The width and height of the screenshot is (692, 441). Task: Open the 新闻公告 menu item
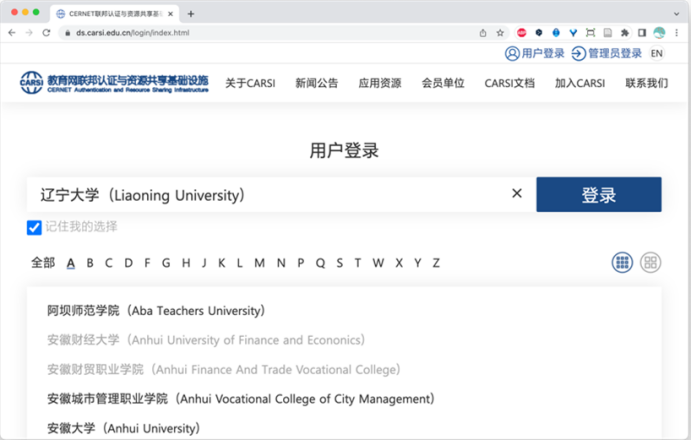(x=316, y=83)
